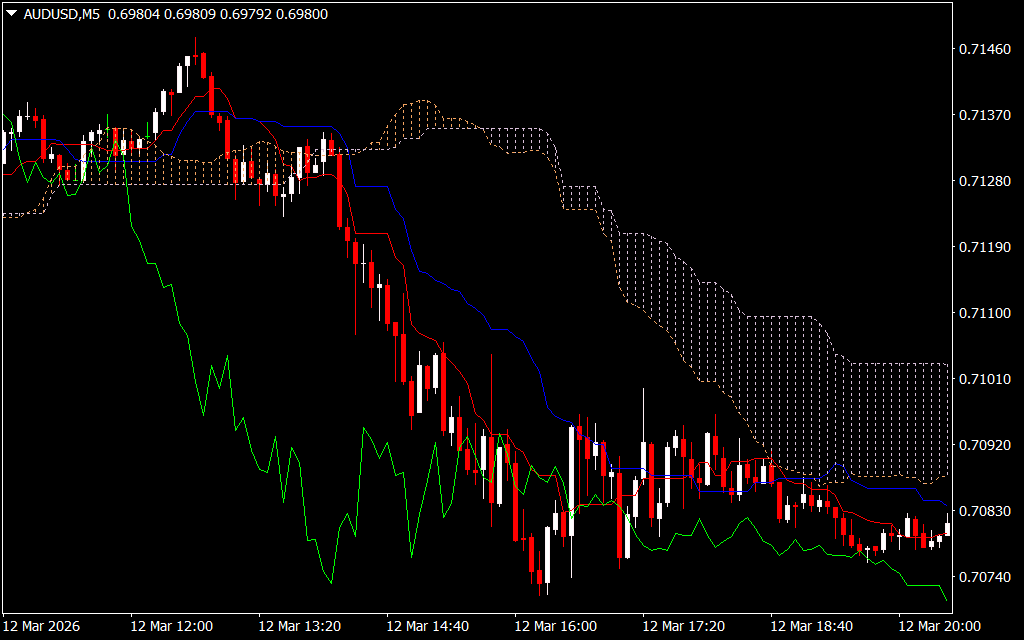Select the 0.71010 price axis label

point(982,379)
